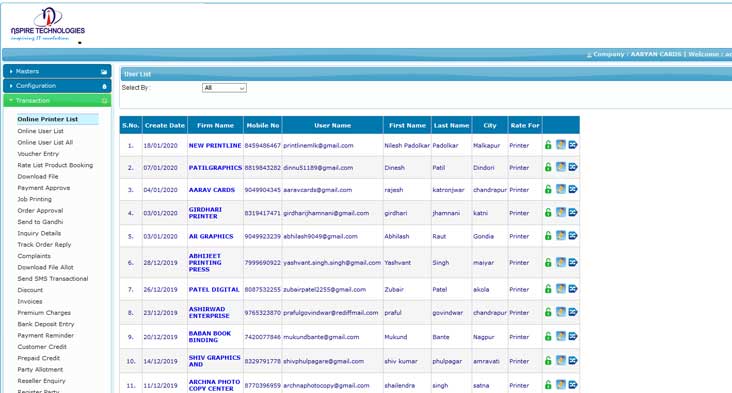The image size is (732, 393).
Task: Click blue arrow icon for NEW PRINTLINE row
Action: tap(573, 145)
